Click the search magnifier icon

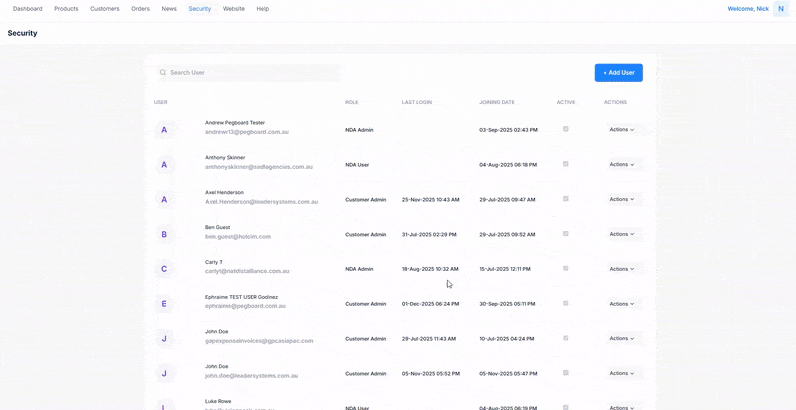pos(163,73)
